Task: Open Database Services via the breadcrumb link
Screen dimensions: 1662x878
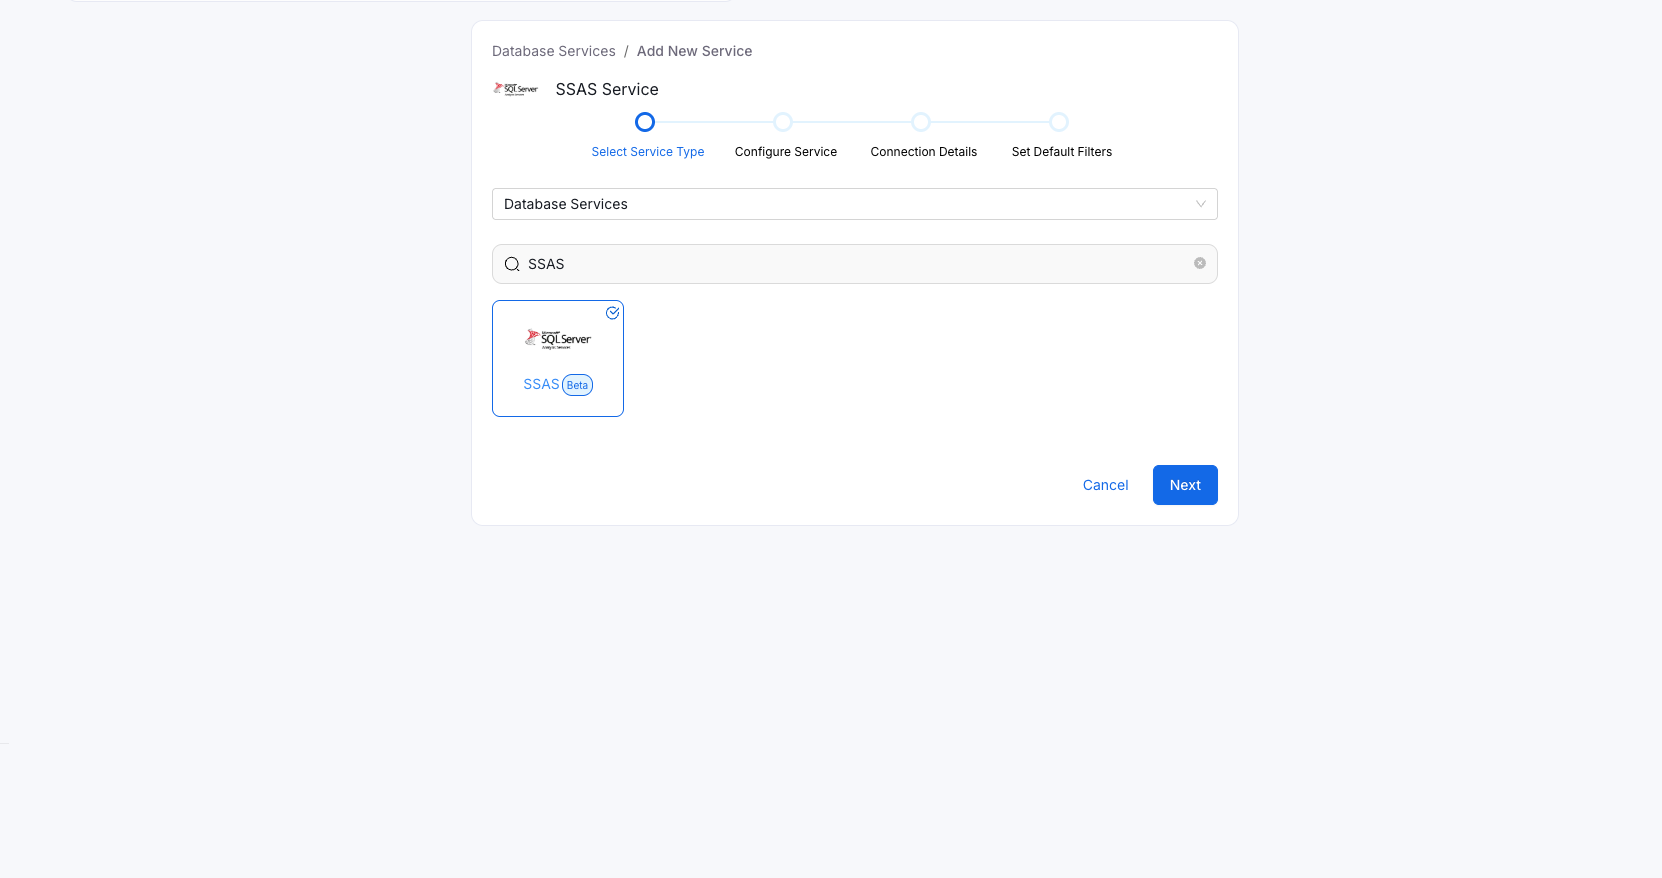Action: coord(553,50)
